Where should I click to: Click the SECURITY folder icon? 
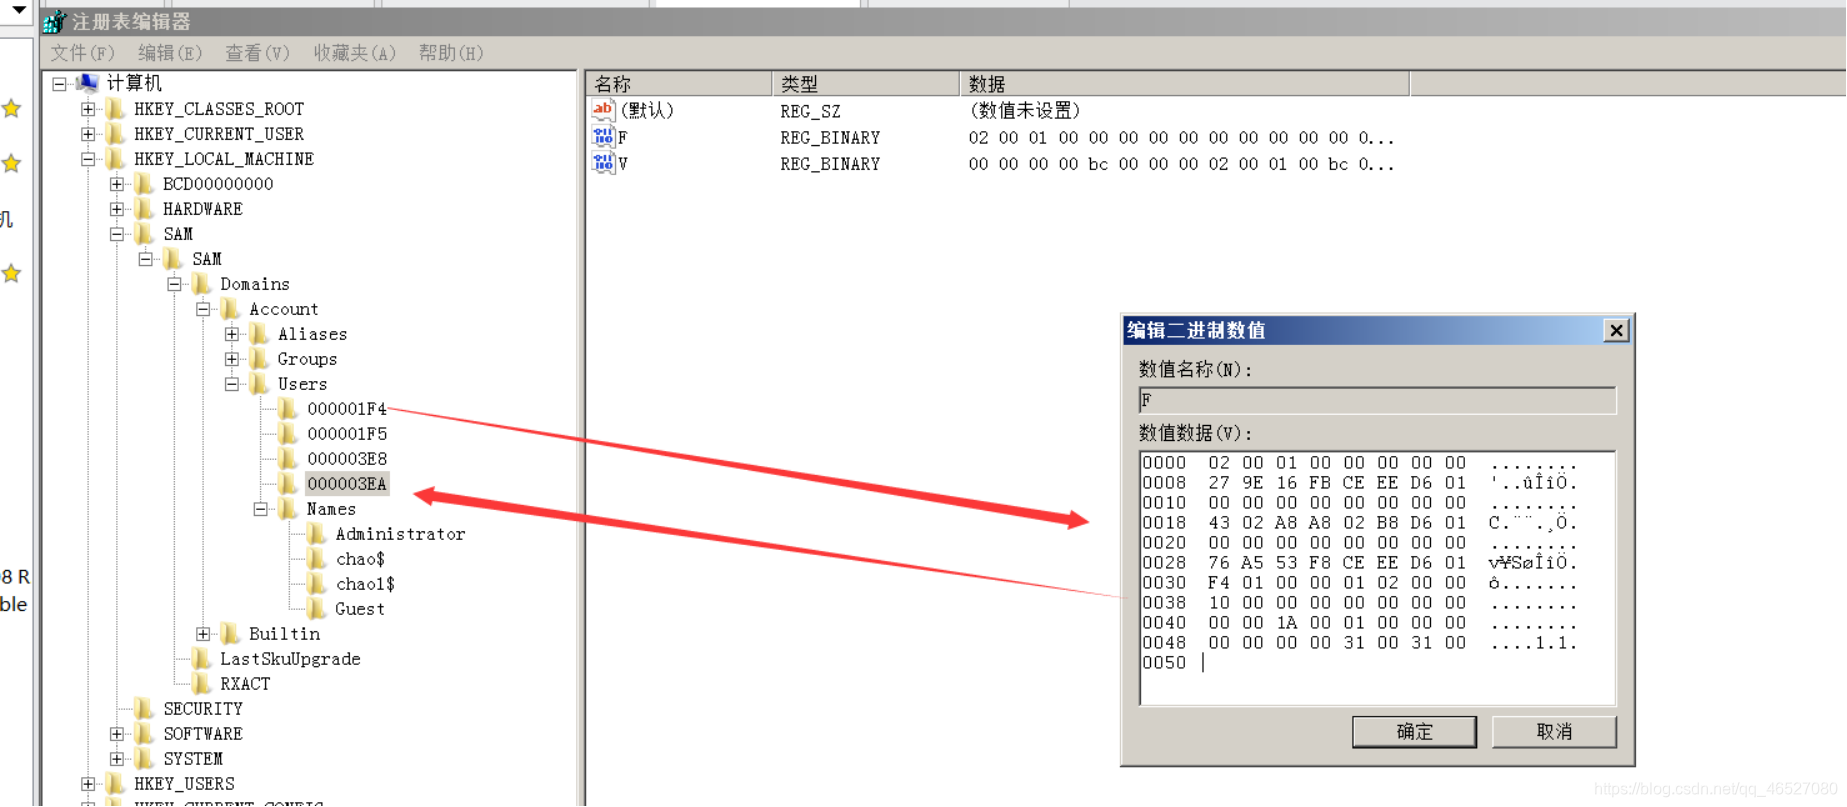144,708
